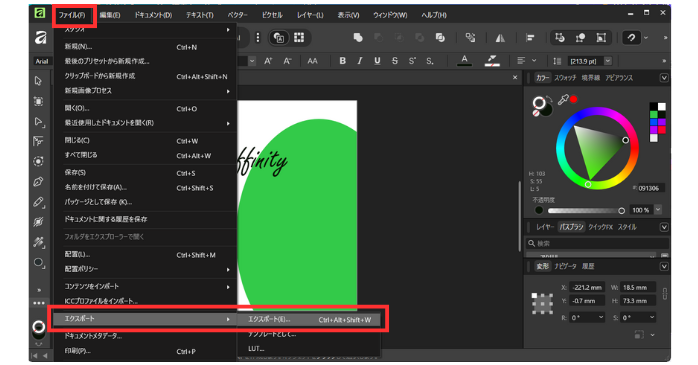
Task: Choose 名前を付けて保存(A)...
Action: [x=145, y=188]
